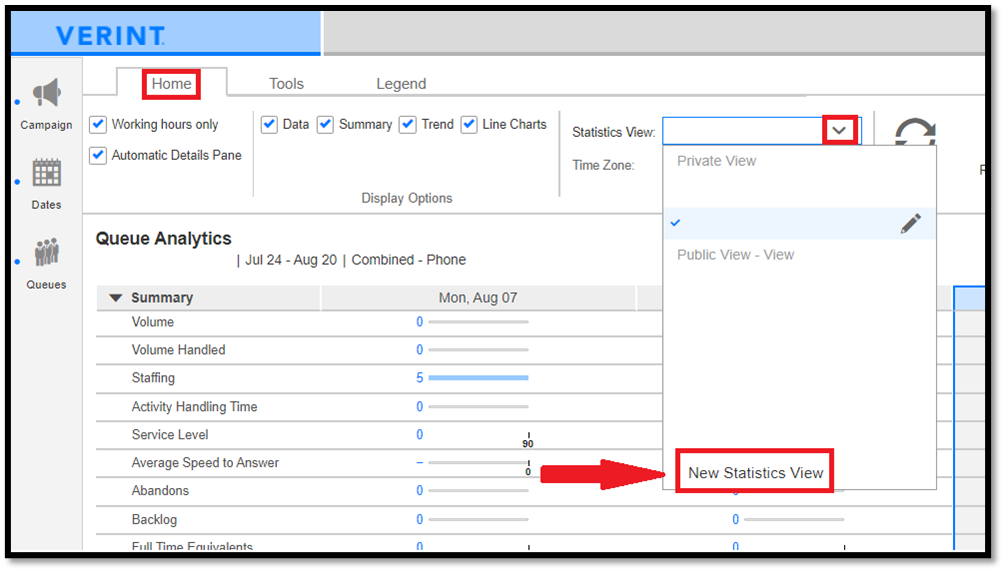Select Private View option

pyautogui.click(x=717, y=161)
